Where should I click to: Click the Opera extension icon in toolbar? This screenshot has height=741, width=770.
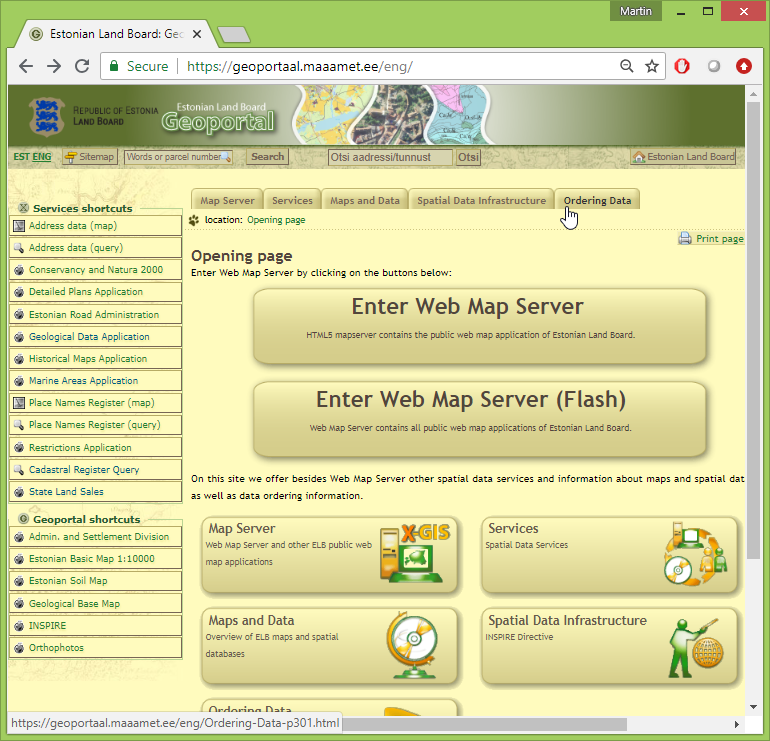(x=682, y=66)
